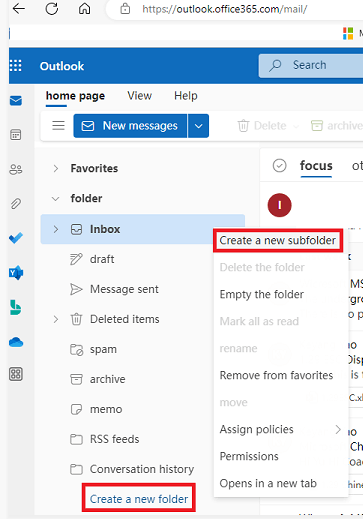
Task: Toggle the hamburger navigation pane button
Action: pos(58,126)
